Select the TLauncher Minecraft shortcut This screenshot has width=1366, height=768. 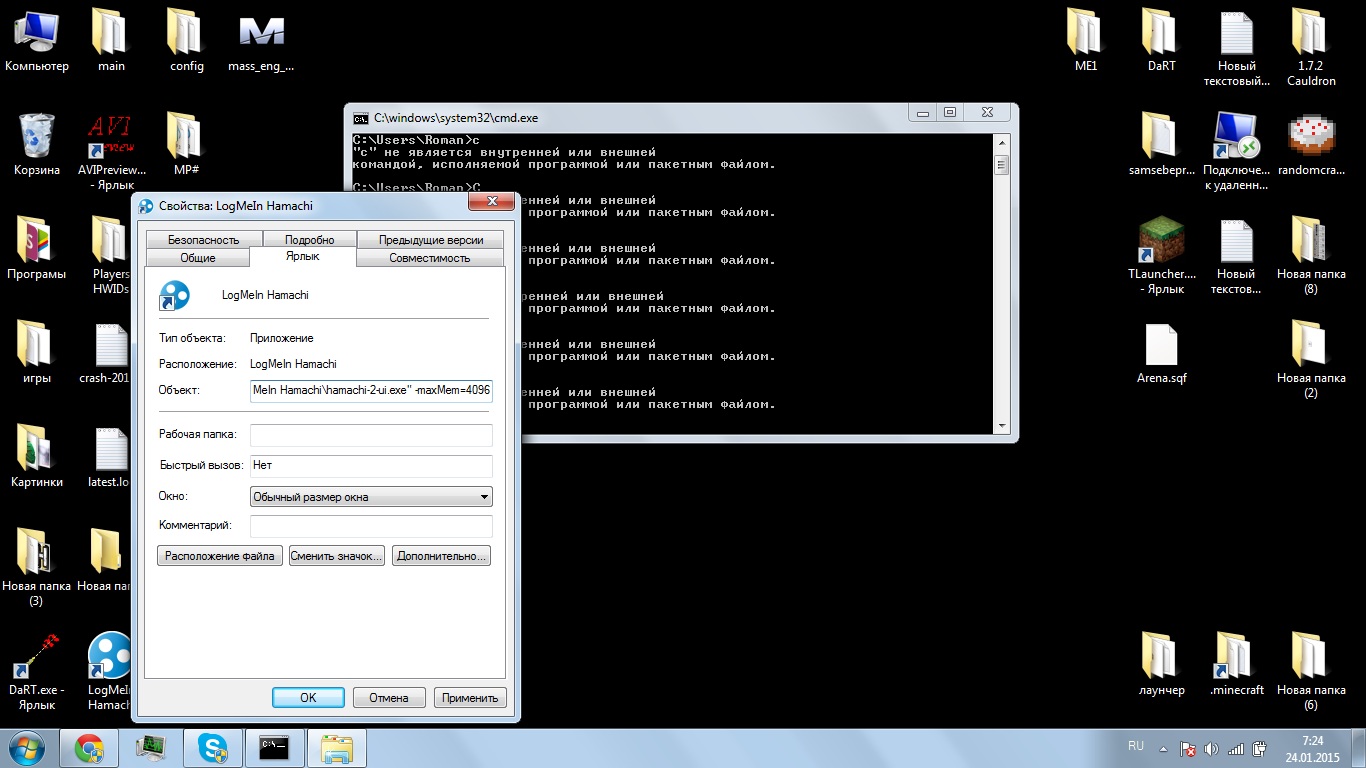click(1161, 254)
